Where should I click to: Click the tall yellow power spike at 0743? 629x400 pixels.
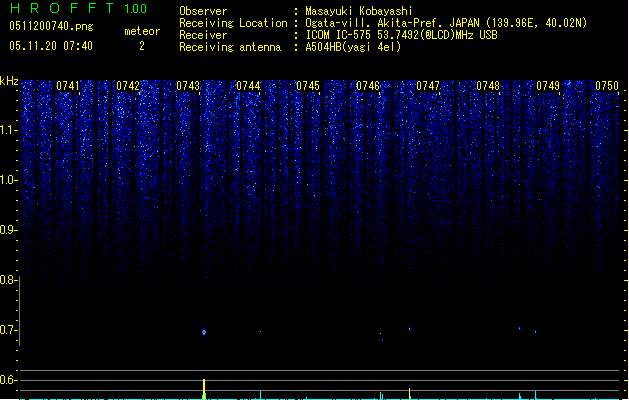[204, 389]
